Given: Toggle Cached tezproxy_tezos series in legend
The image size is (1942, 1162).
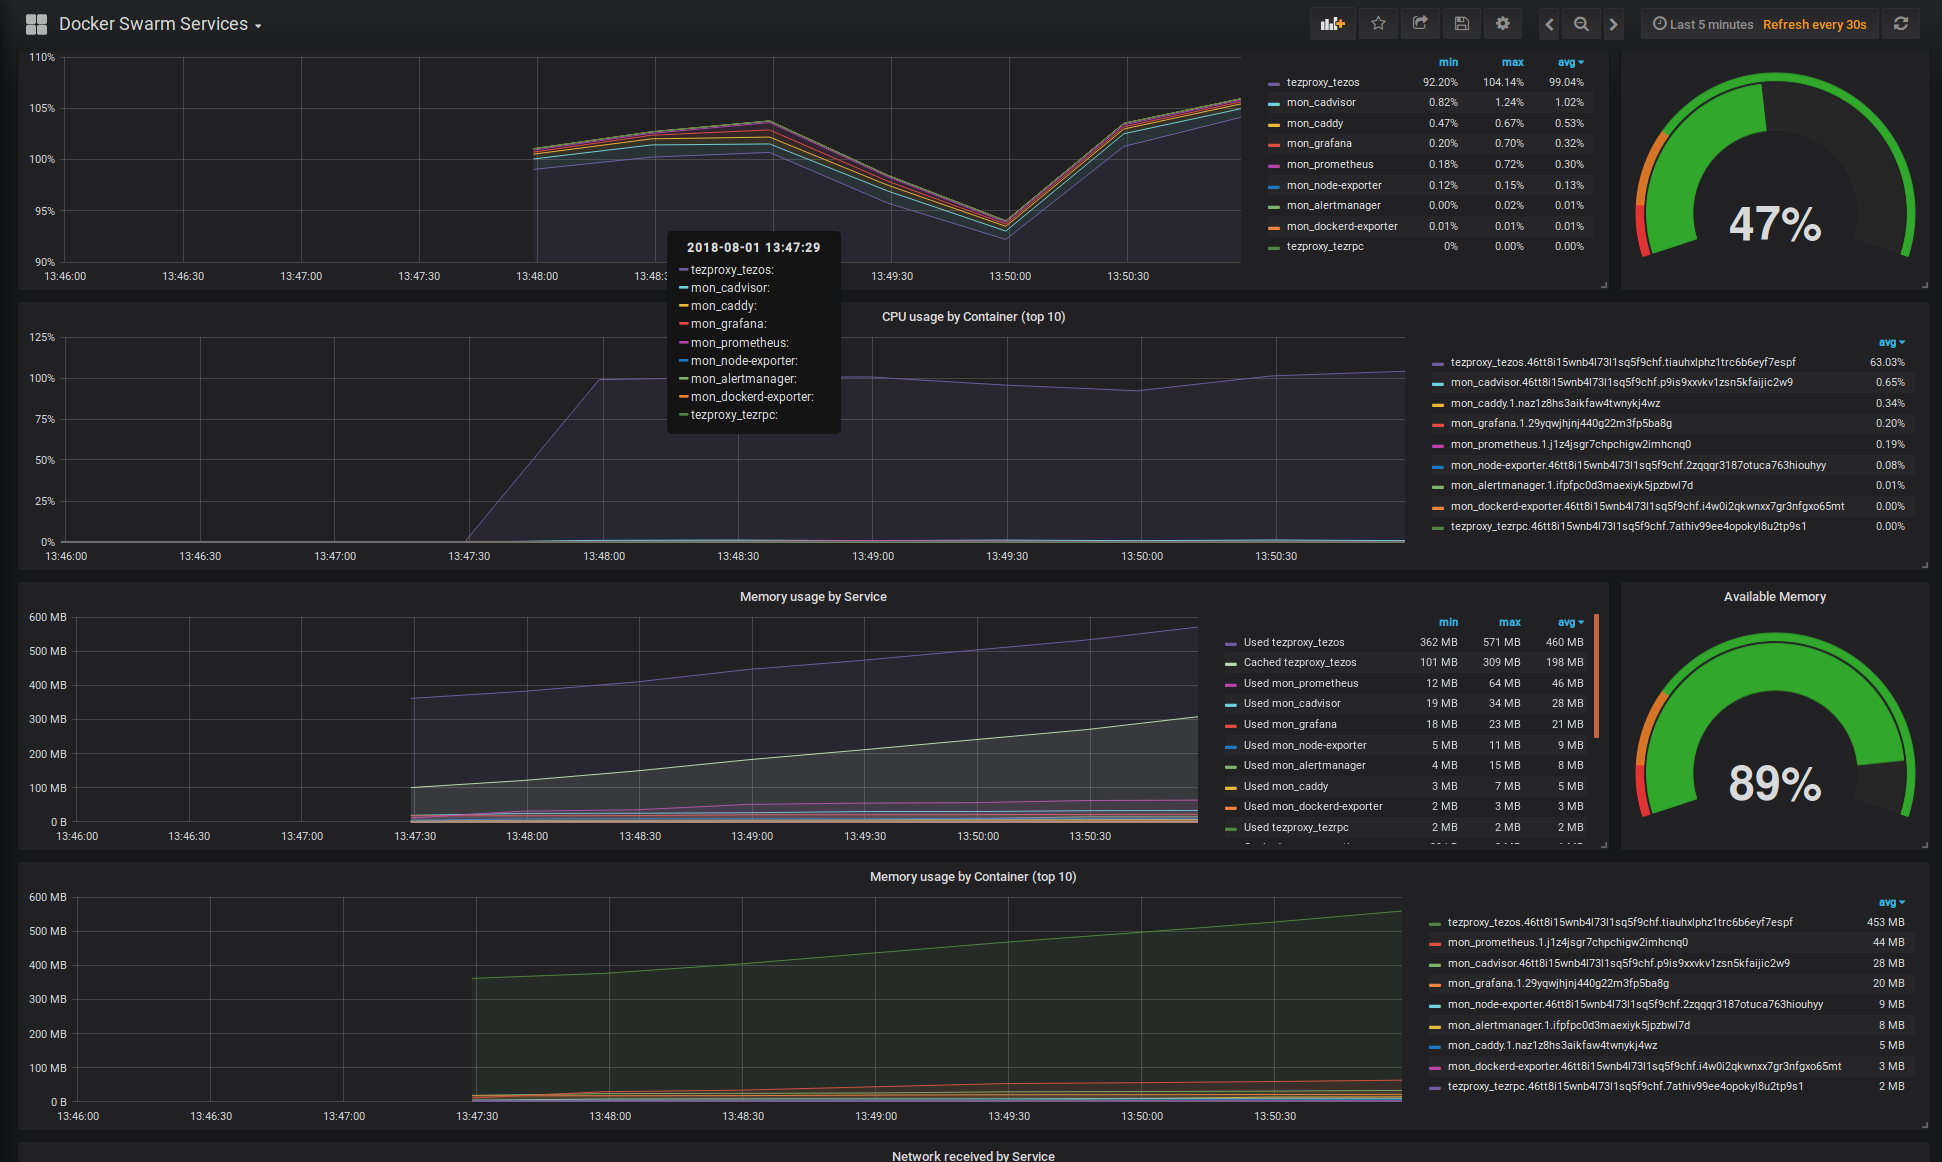Looking at the screenshot, I should (x=1299, y=662).
